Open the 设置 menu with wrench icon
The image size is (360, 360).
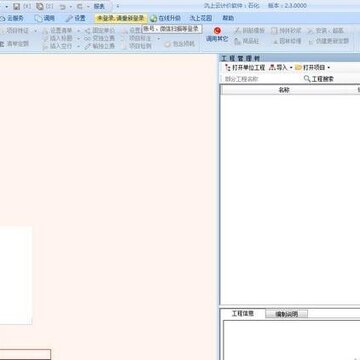(x=75, y=18)
